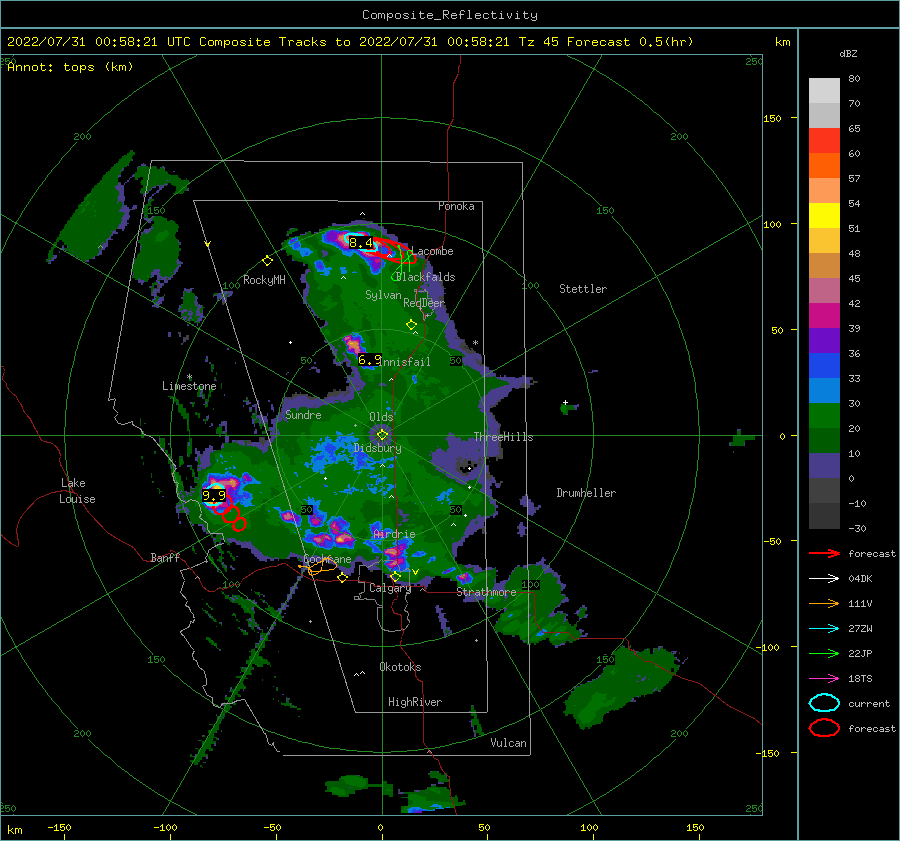Image resolution: width=900 pixels, height=841 pixels.
Task: Click the Strathmore label
Action: tap(486, 592)
